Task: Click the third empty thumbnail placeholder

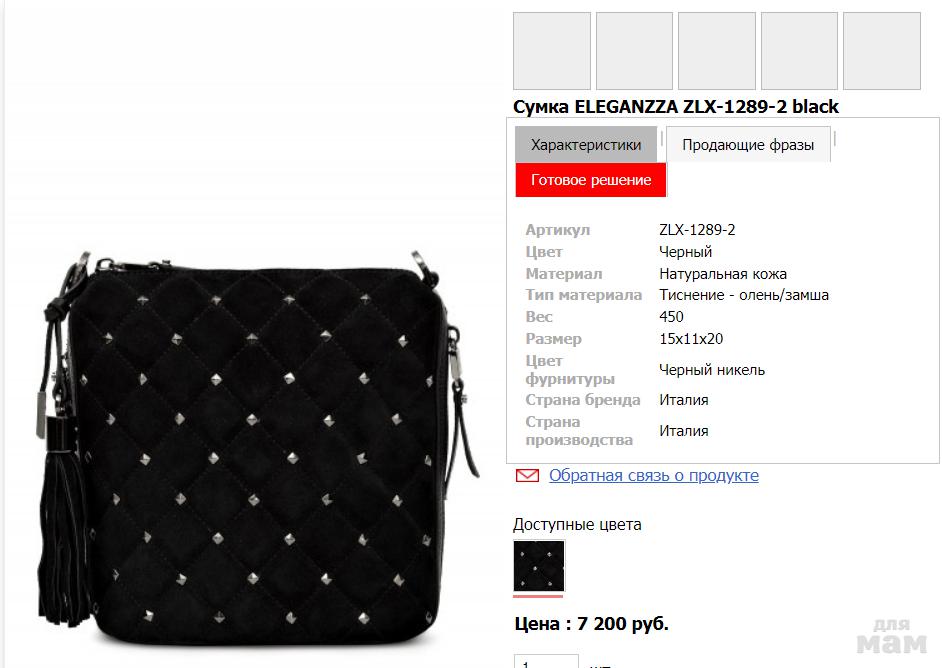Action: point(717,51)
